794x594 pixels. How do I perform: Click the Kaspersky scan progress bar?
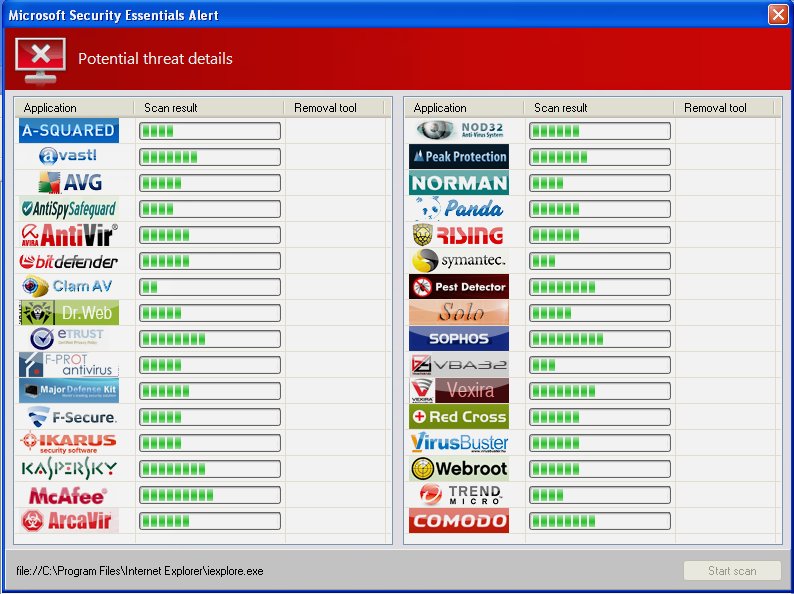point(210,469)
